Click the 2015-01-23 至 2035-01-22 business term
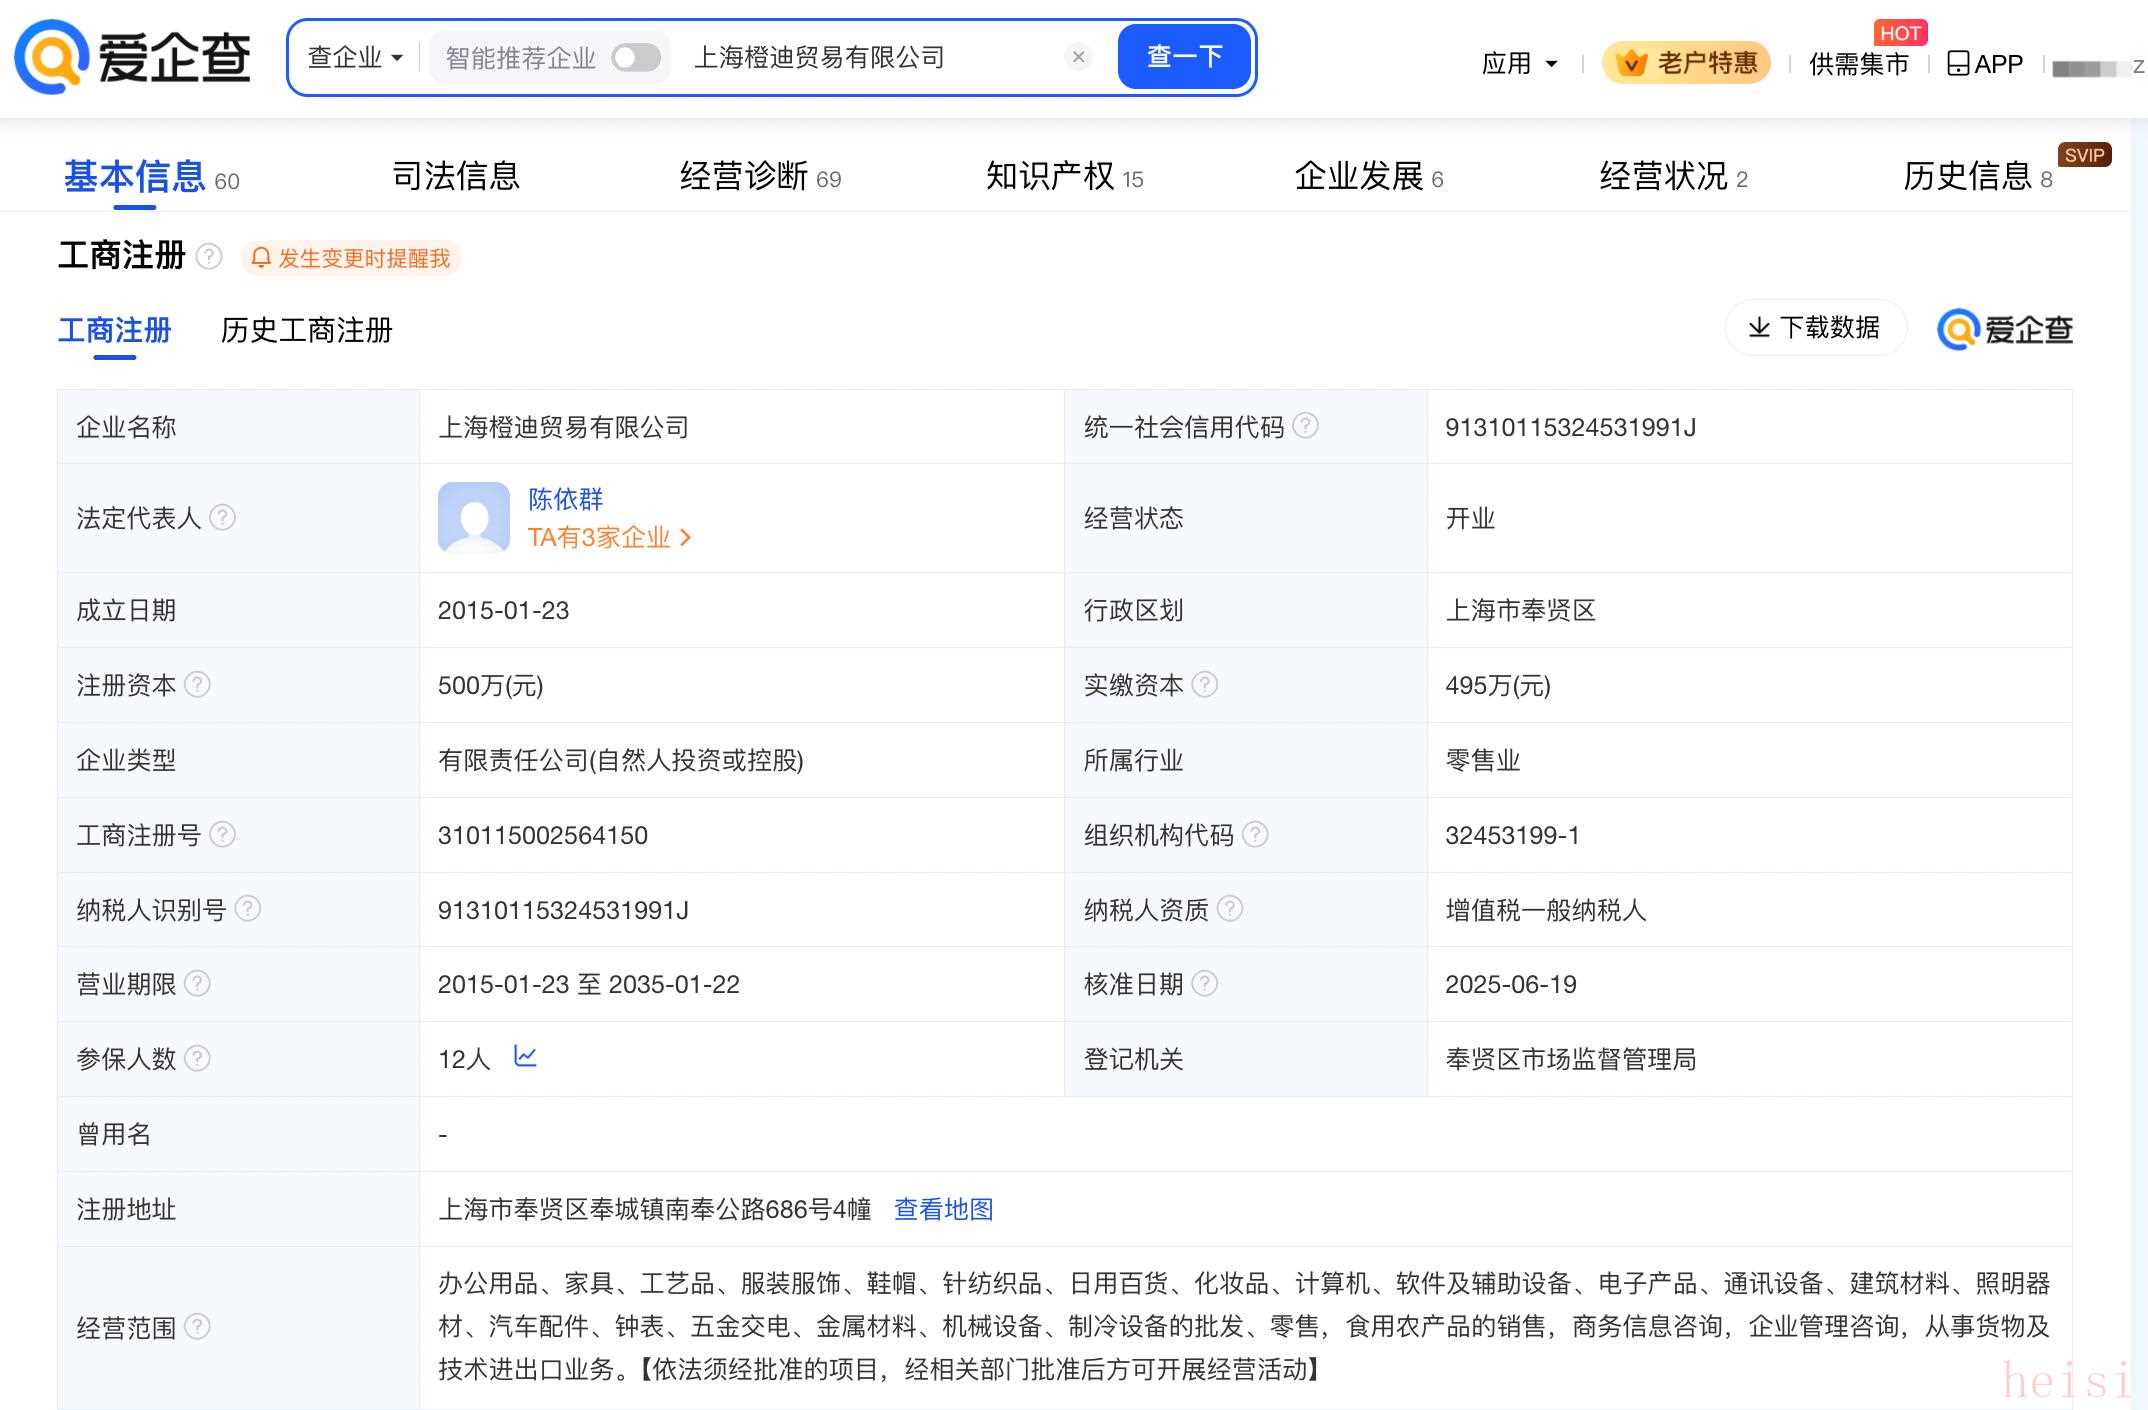Image resolution: width=2148 pixels, height=1410 pixels. (588, 984)
